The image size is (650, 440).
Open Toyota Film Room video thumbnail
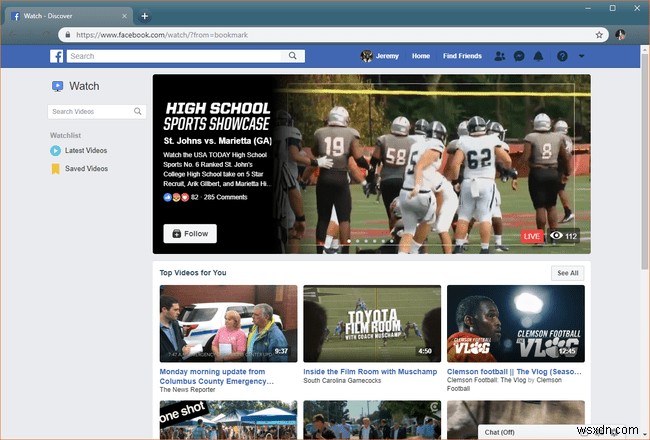[x=372, y=323]
